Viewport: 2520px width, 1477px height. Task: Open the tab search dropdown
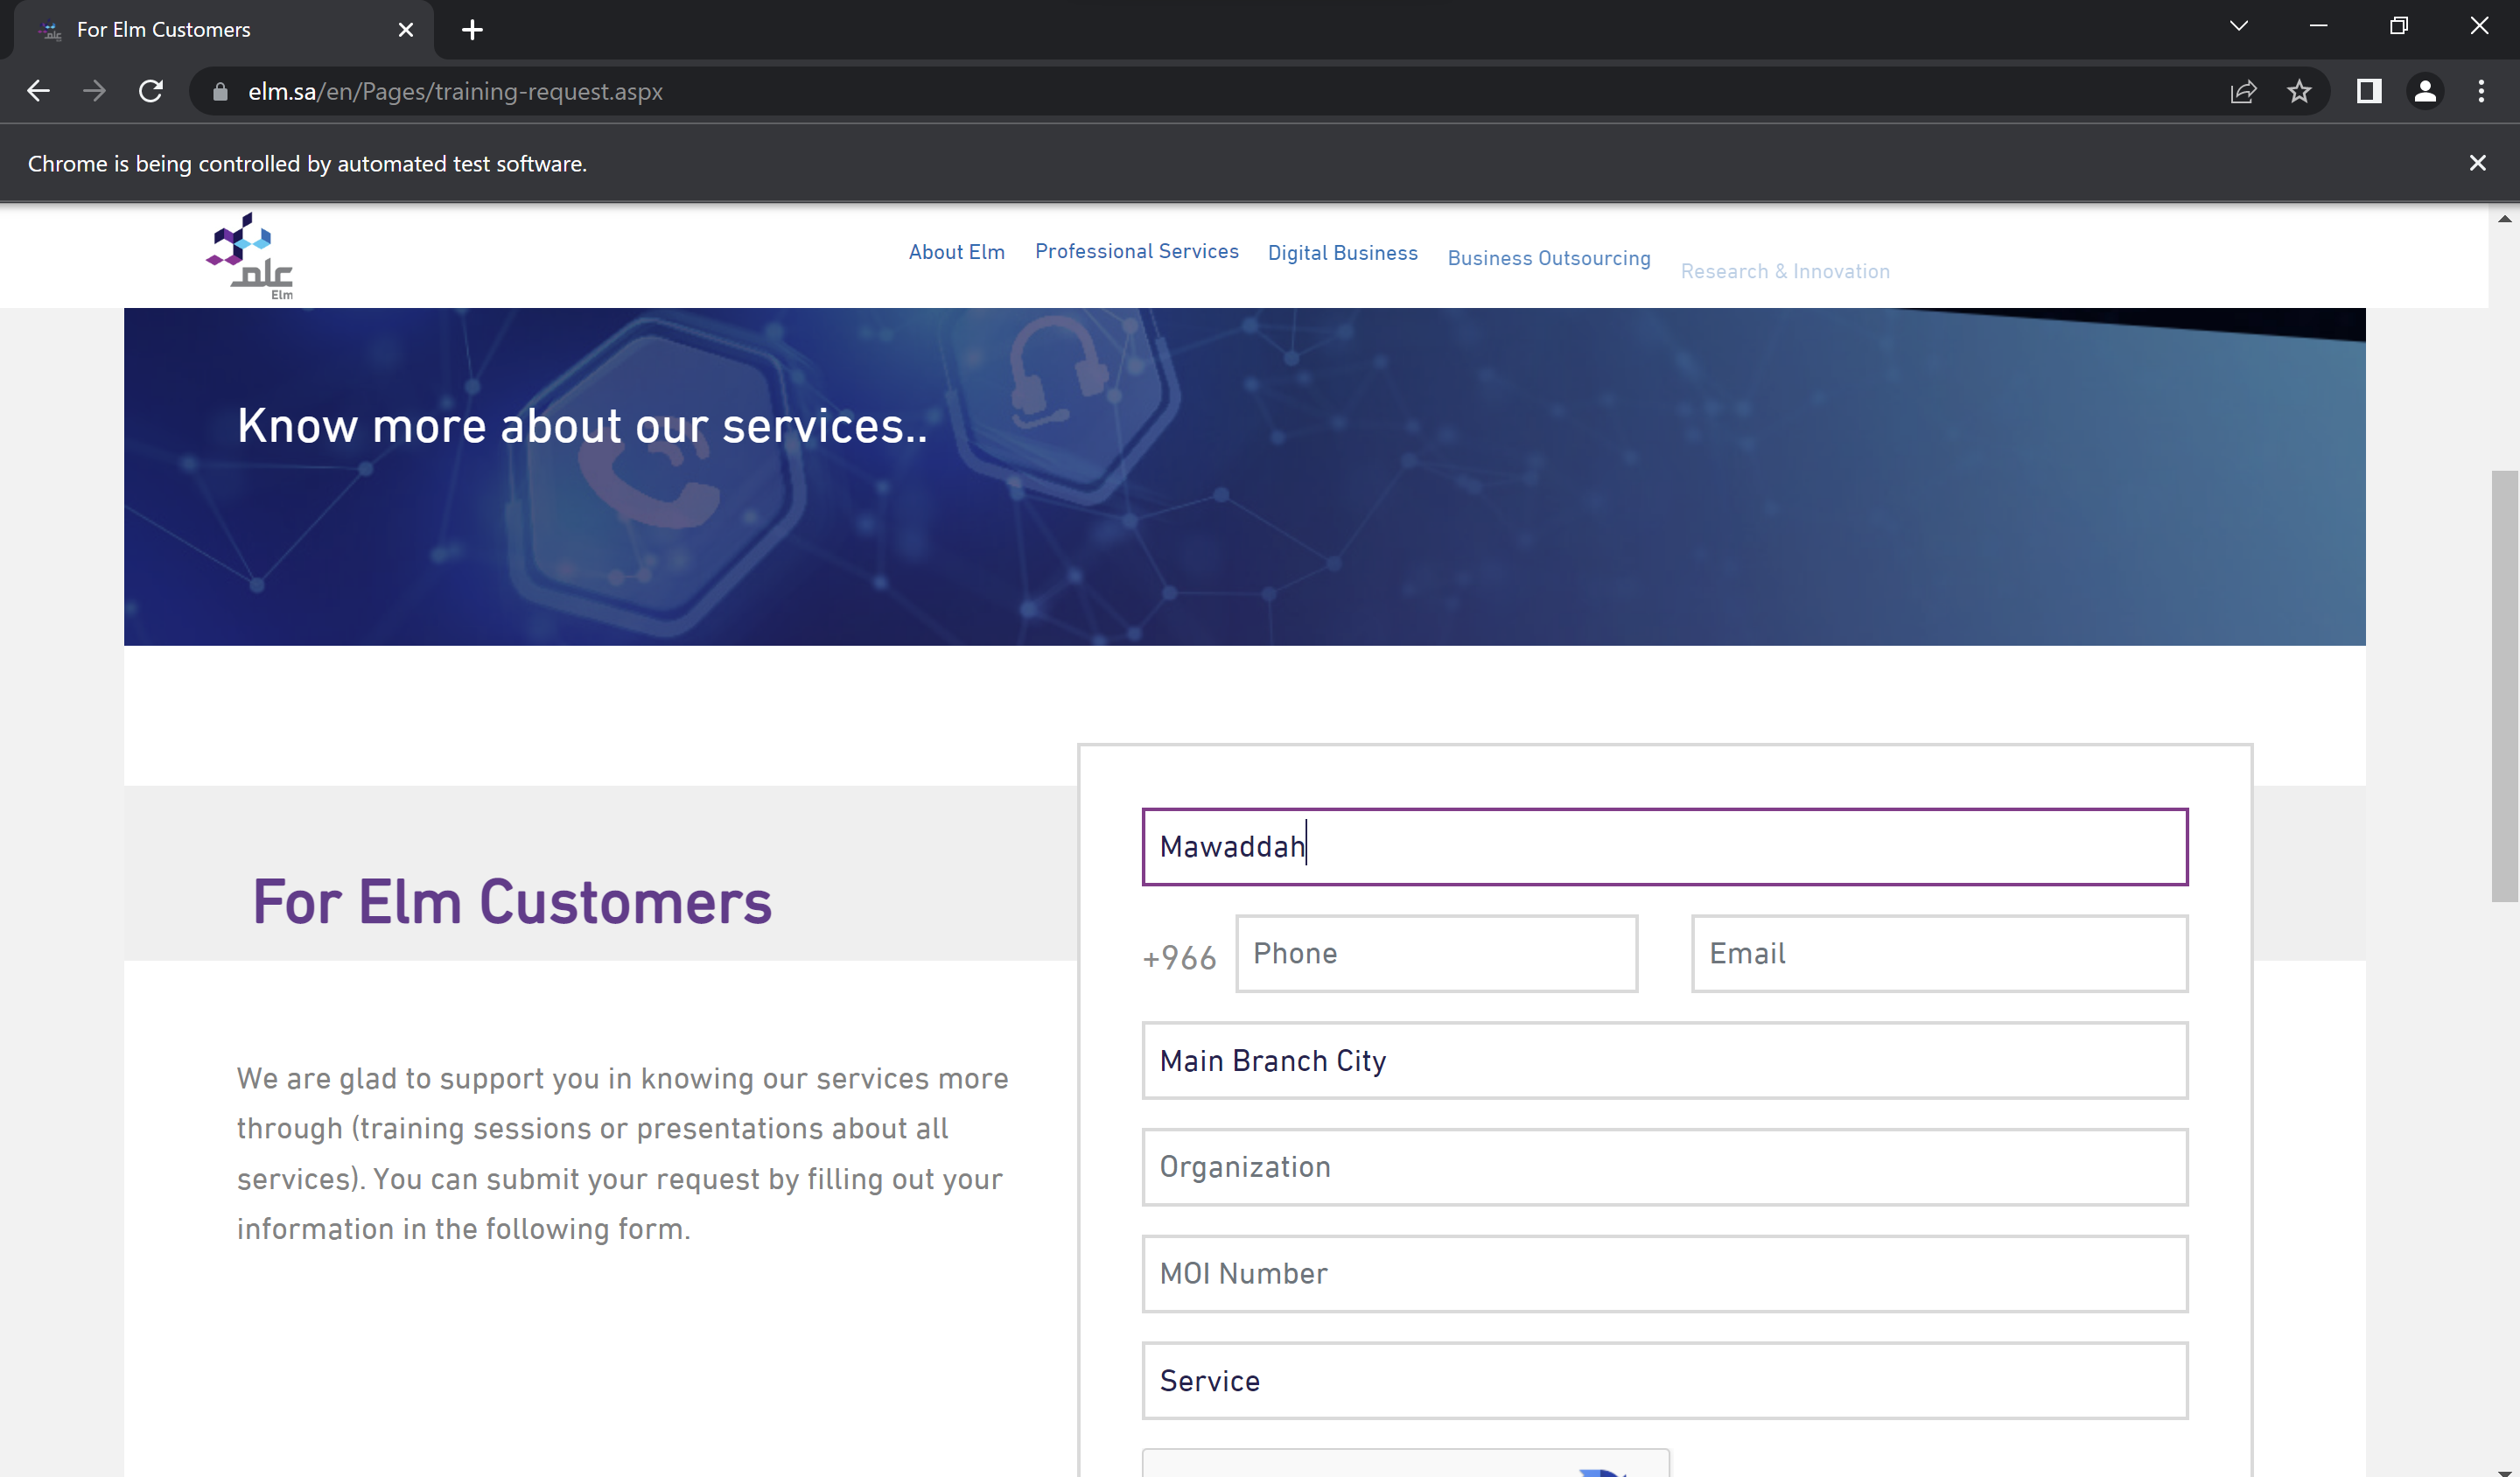coord(2239,25)
